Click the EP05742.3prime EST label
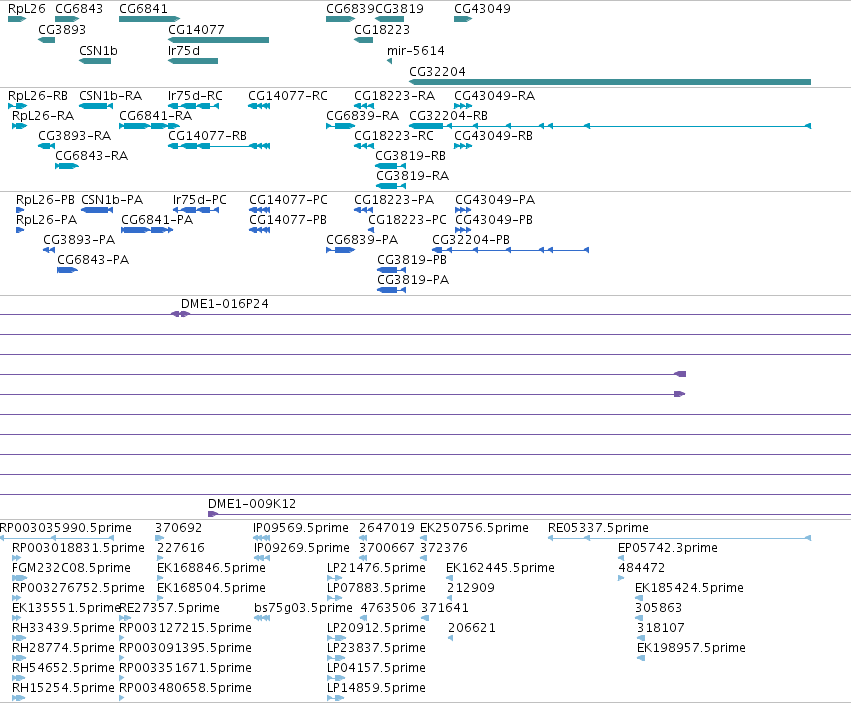This screenshot has width=851, height=703. [x=668, y=548]
